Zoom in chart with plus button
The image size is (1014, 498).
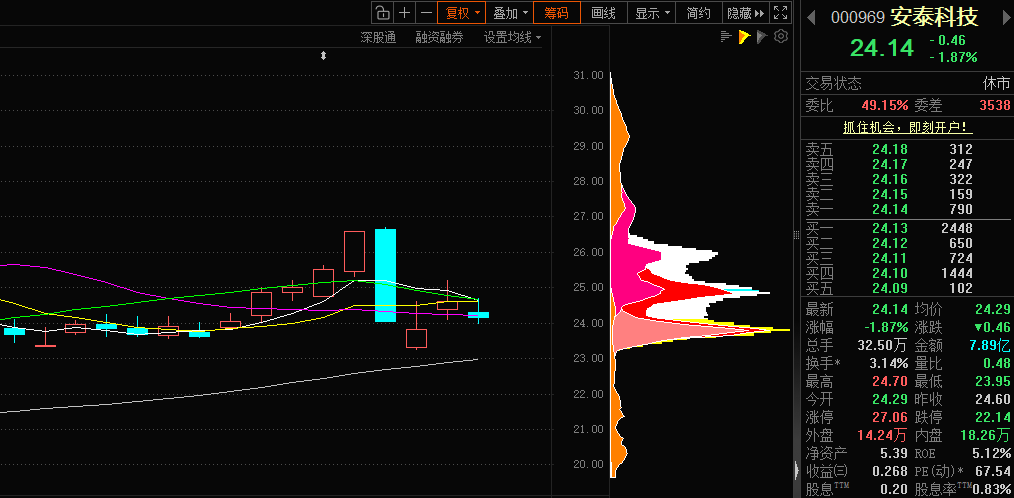pos(404,12)
